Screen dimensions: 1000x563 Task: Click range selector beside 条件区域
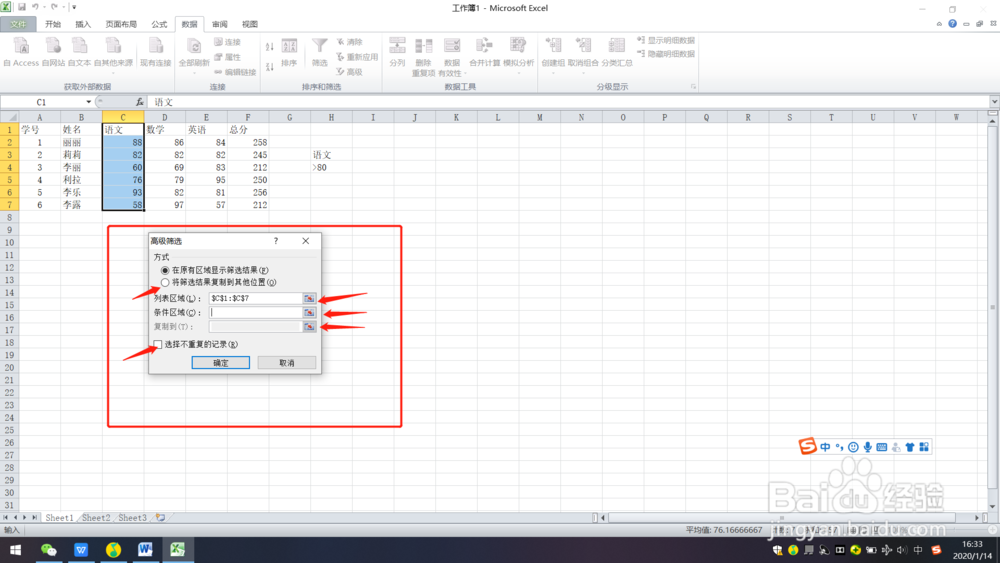pos(309,312)
